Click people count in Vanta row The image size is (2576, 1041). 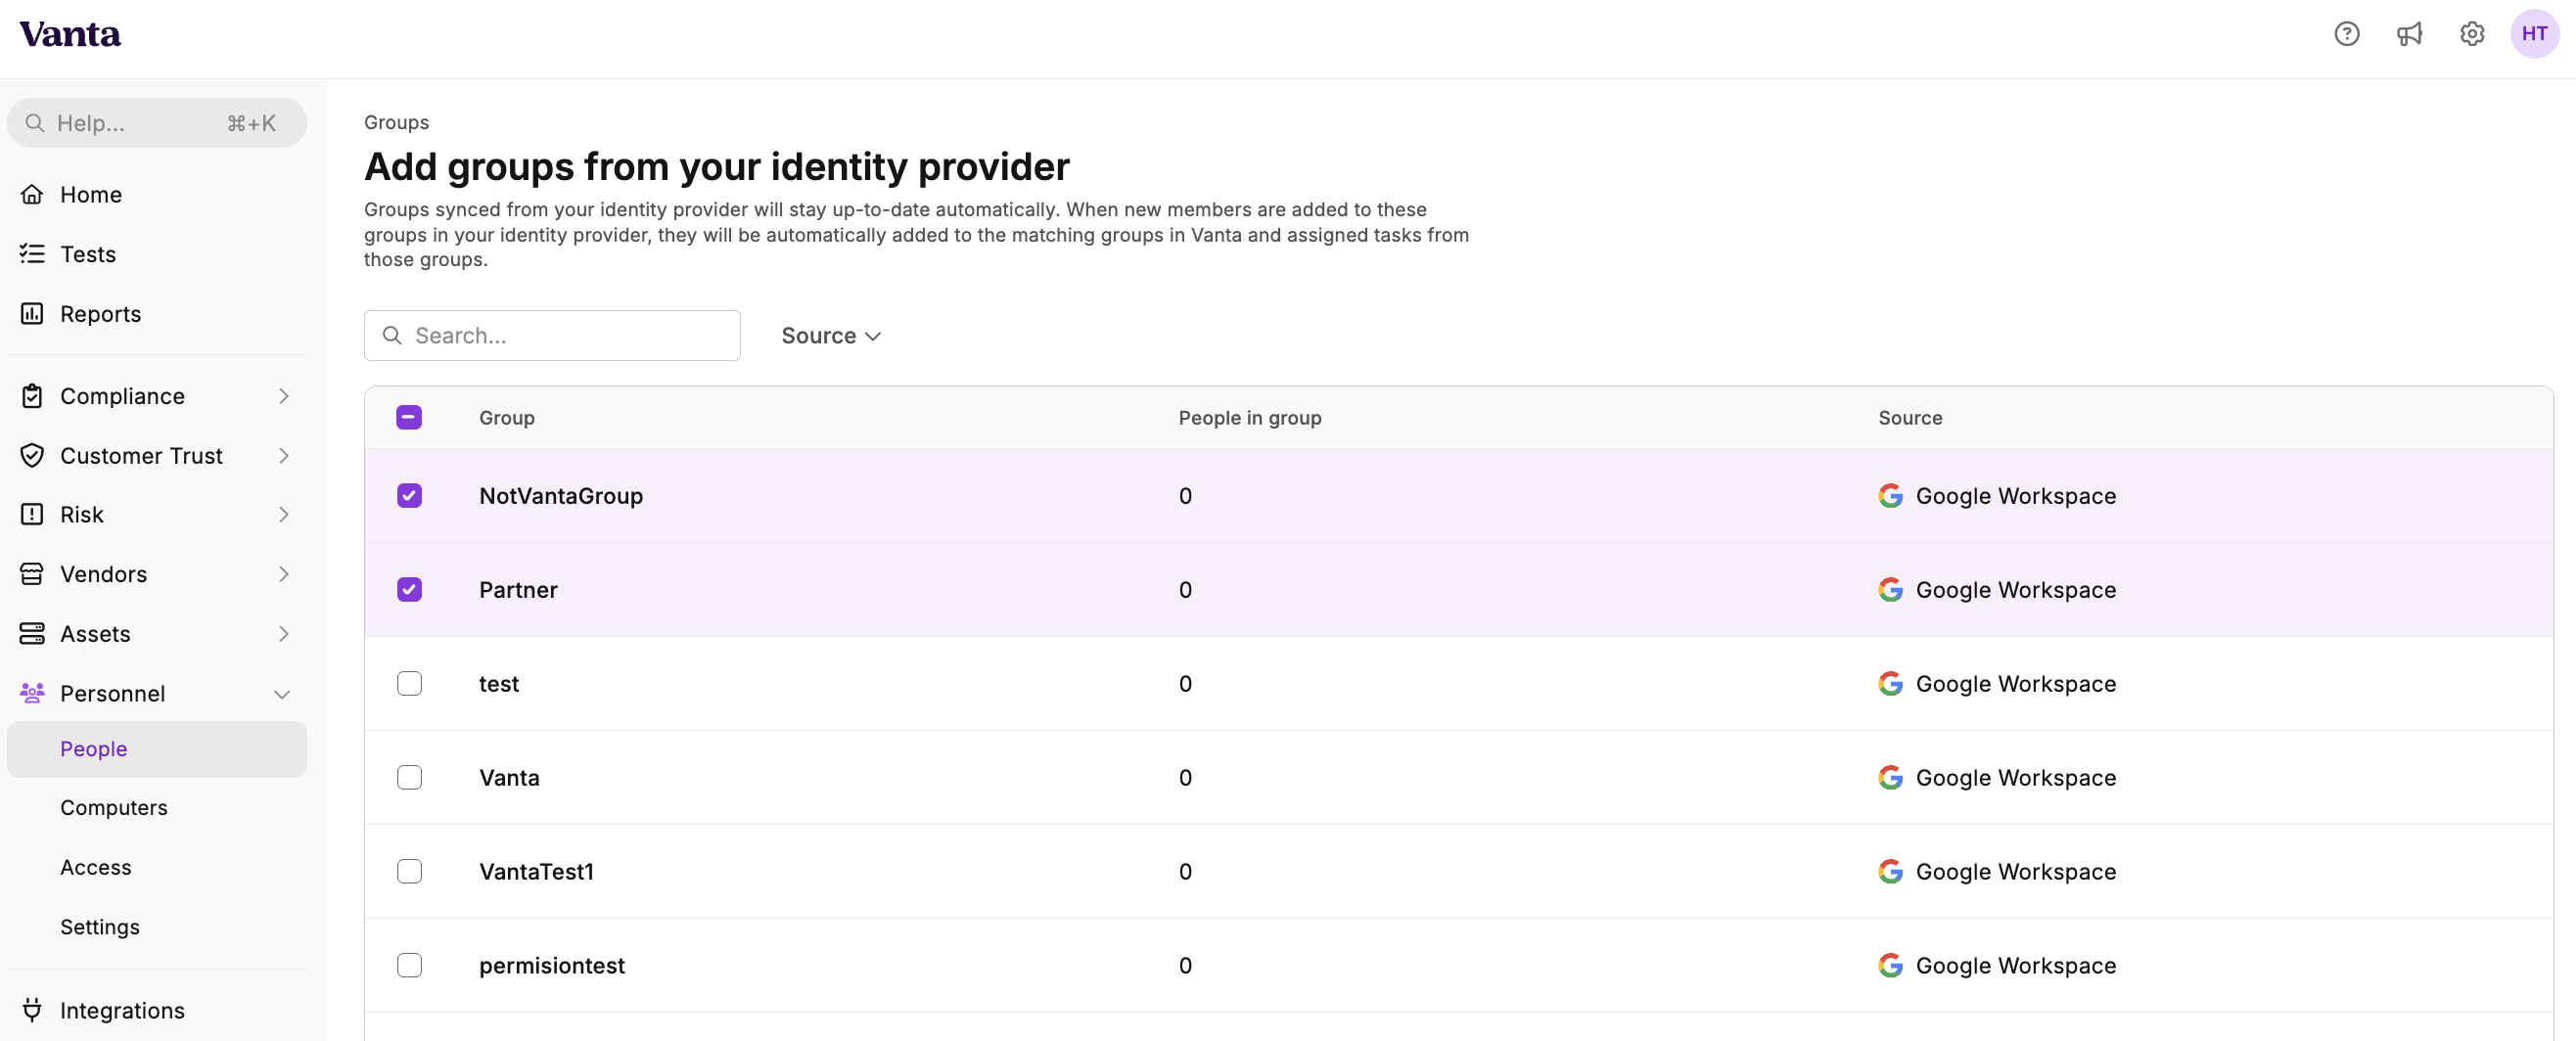point(1185,778)
